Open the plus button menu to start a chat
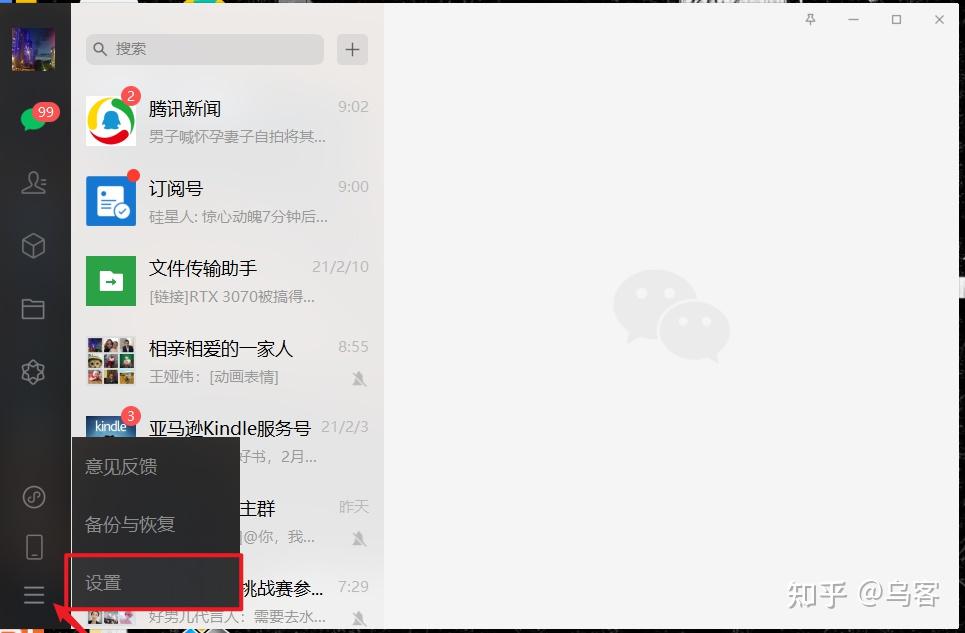965x633 pixels. pyautogui.click(x=352, y=48)
